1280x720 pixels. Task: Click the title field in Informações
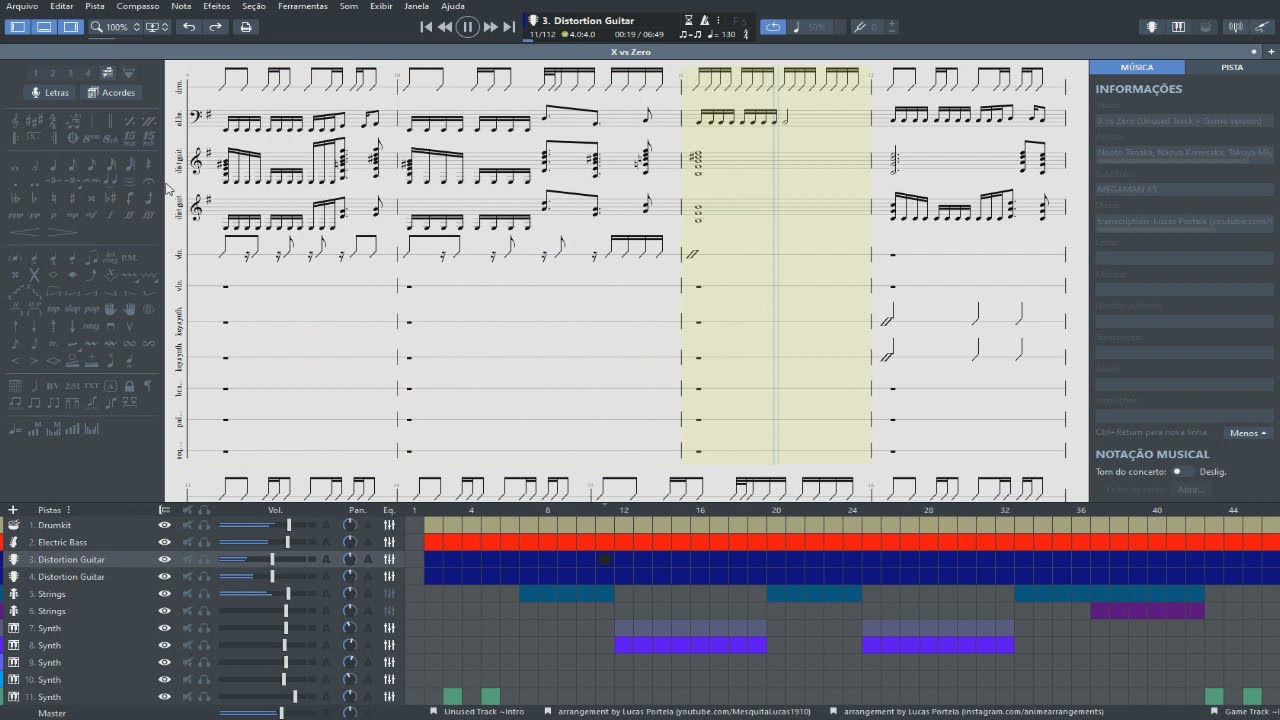coord(1184,120)
